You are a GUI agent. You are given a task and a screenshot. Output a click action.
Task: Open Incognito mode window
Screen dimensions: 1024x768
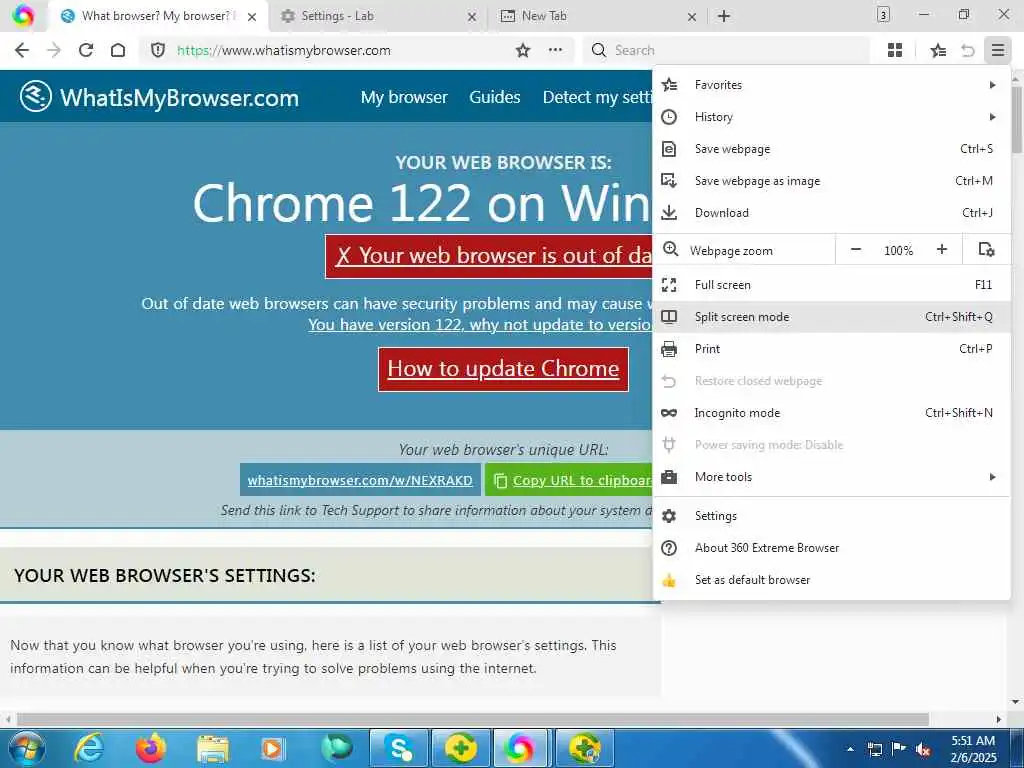pyautogui.click(x=831, y=413)
